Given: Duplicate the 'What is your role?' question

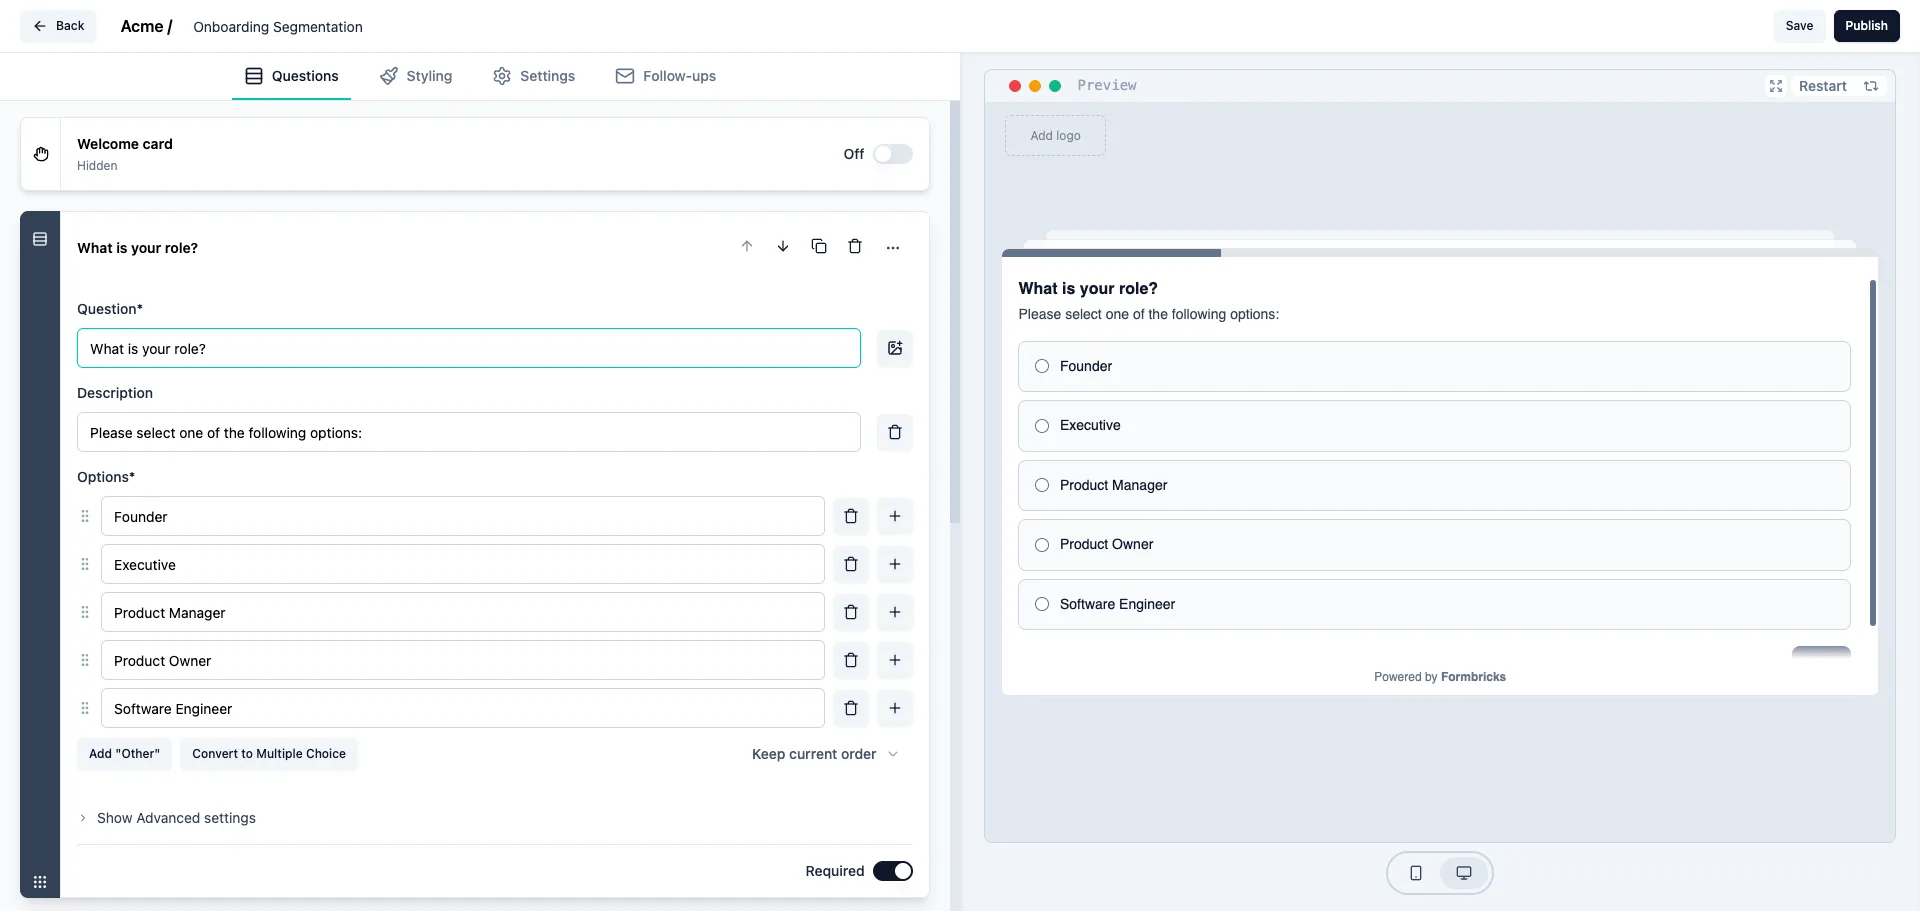Looking at the screenshot, I should pyautogui.click(x=819, y=247).
